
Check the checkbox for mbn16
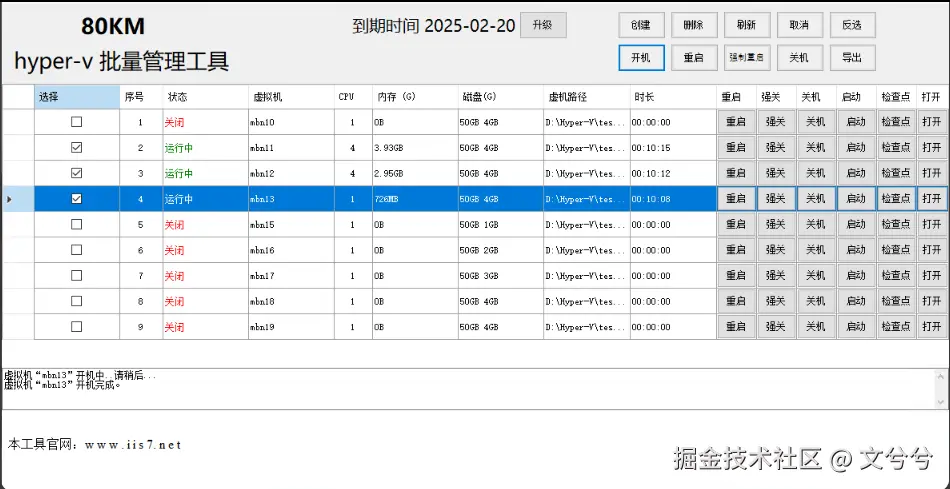coord(76,250)
